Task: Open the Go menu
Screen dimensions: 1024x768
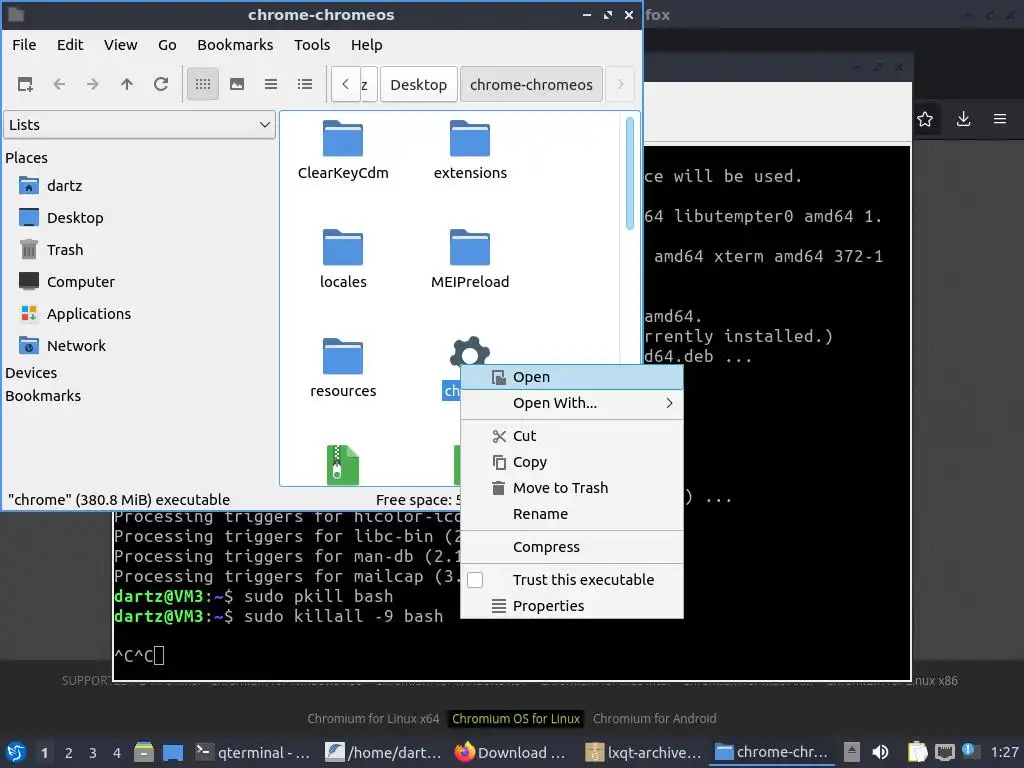Action: point(167,45)
